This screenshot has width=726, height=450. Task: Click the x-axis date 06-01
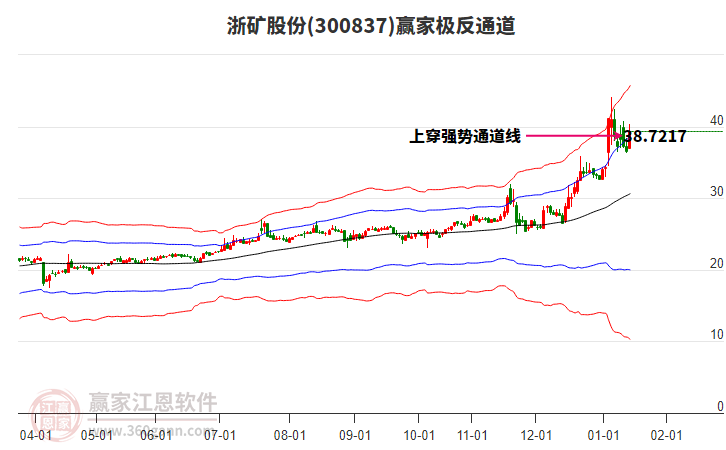click(156, 435)
